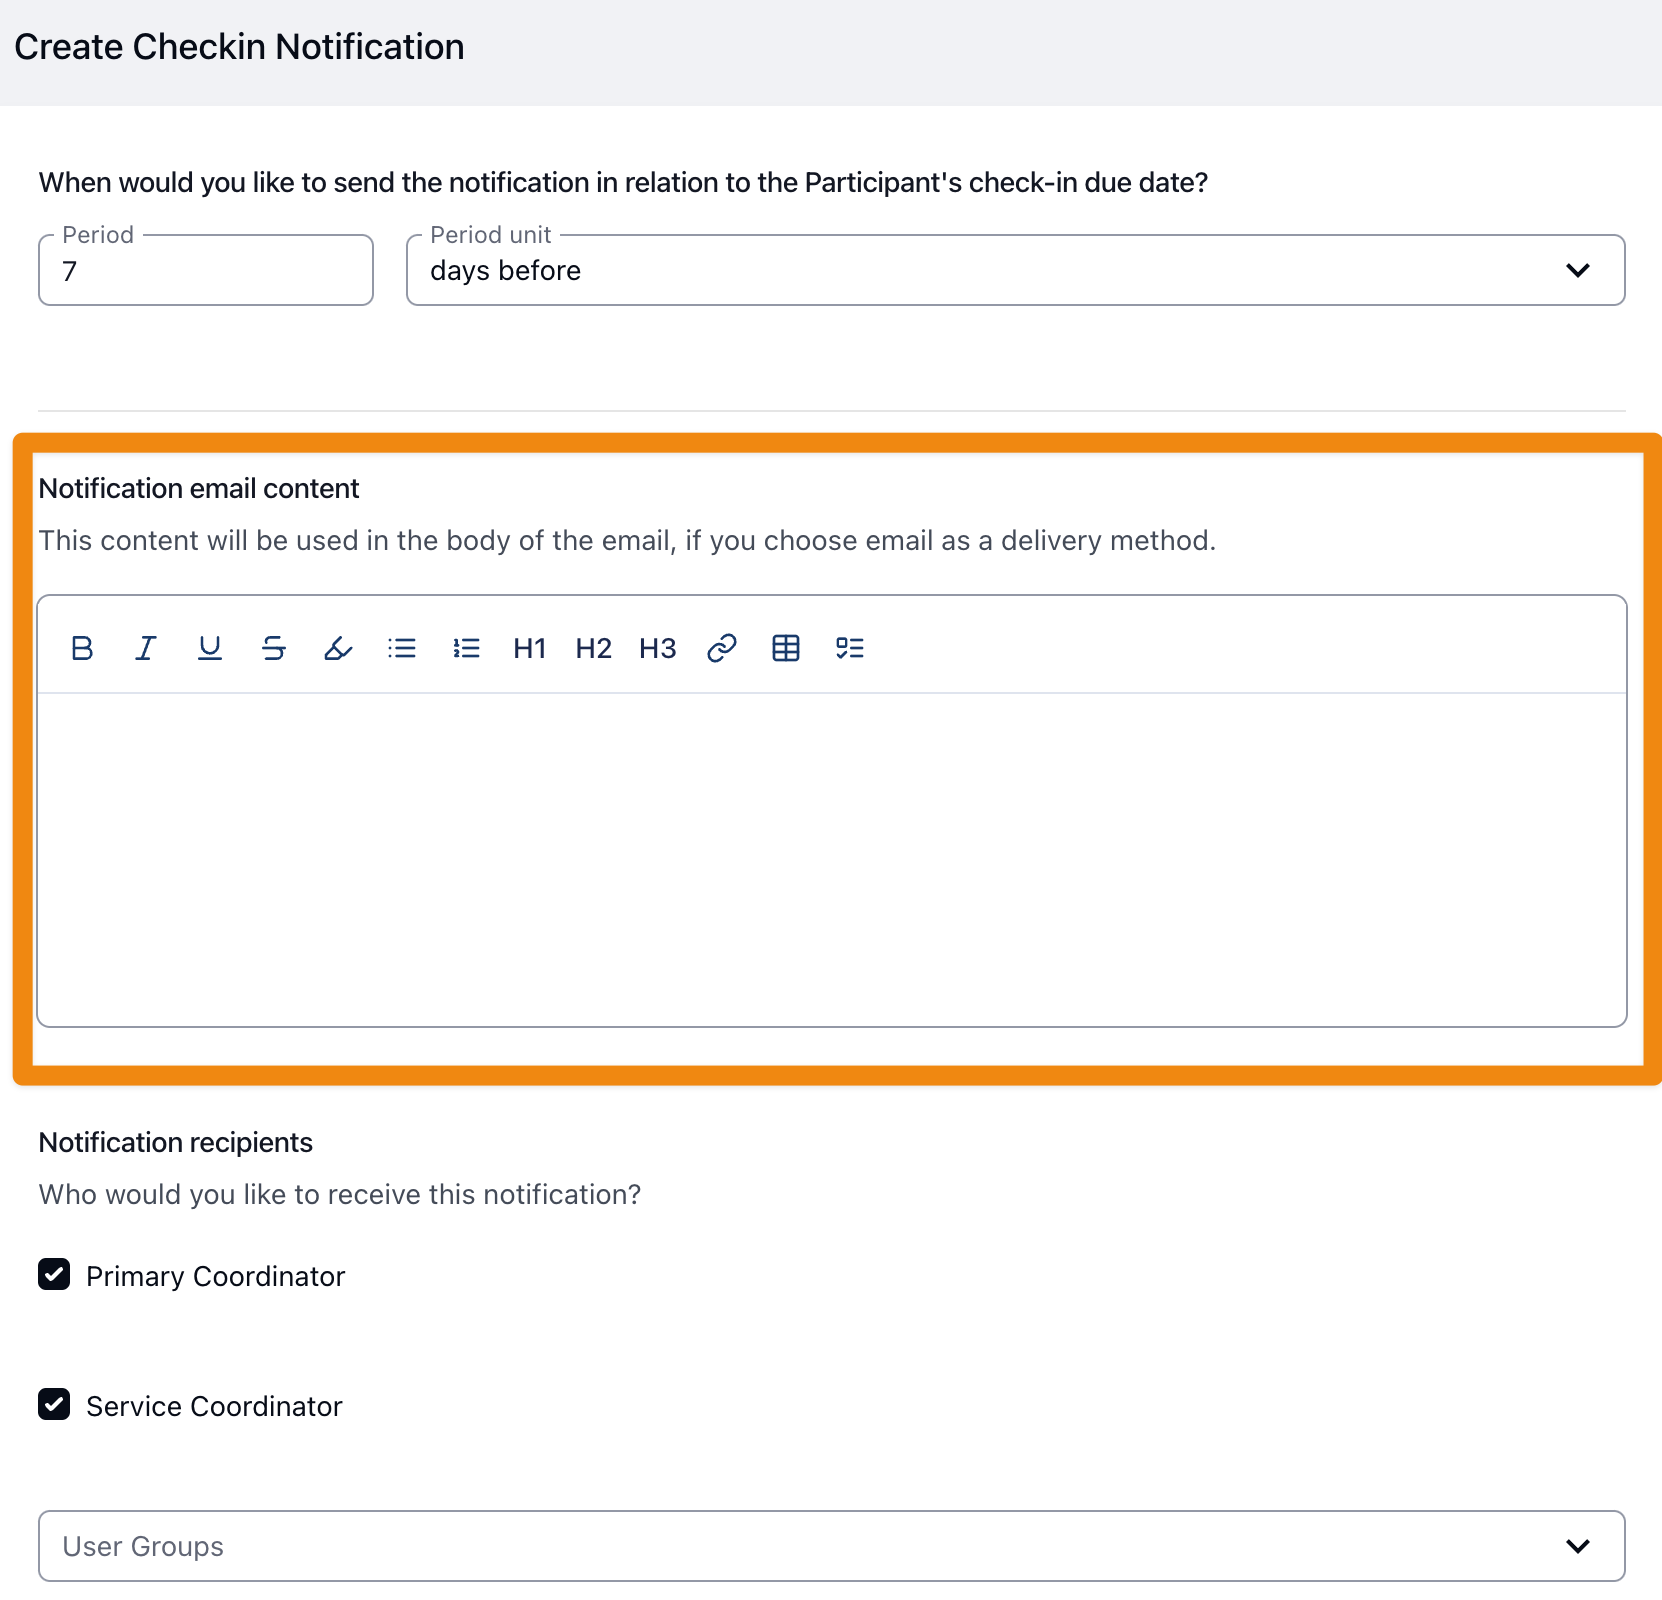
Task: Click the Period number field
Action: tap(206, 271)
